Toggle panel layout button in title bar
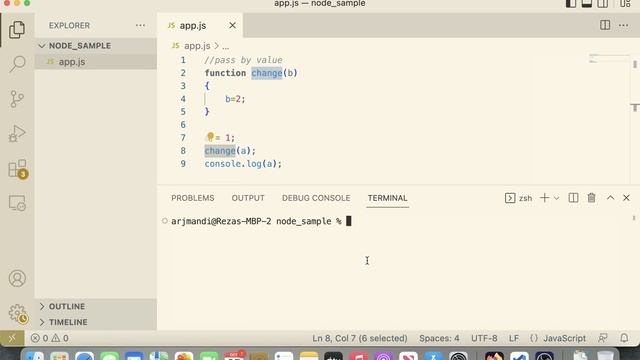This screenshot has height=360, width=640. pyautogui.click(x=587, y=4)
